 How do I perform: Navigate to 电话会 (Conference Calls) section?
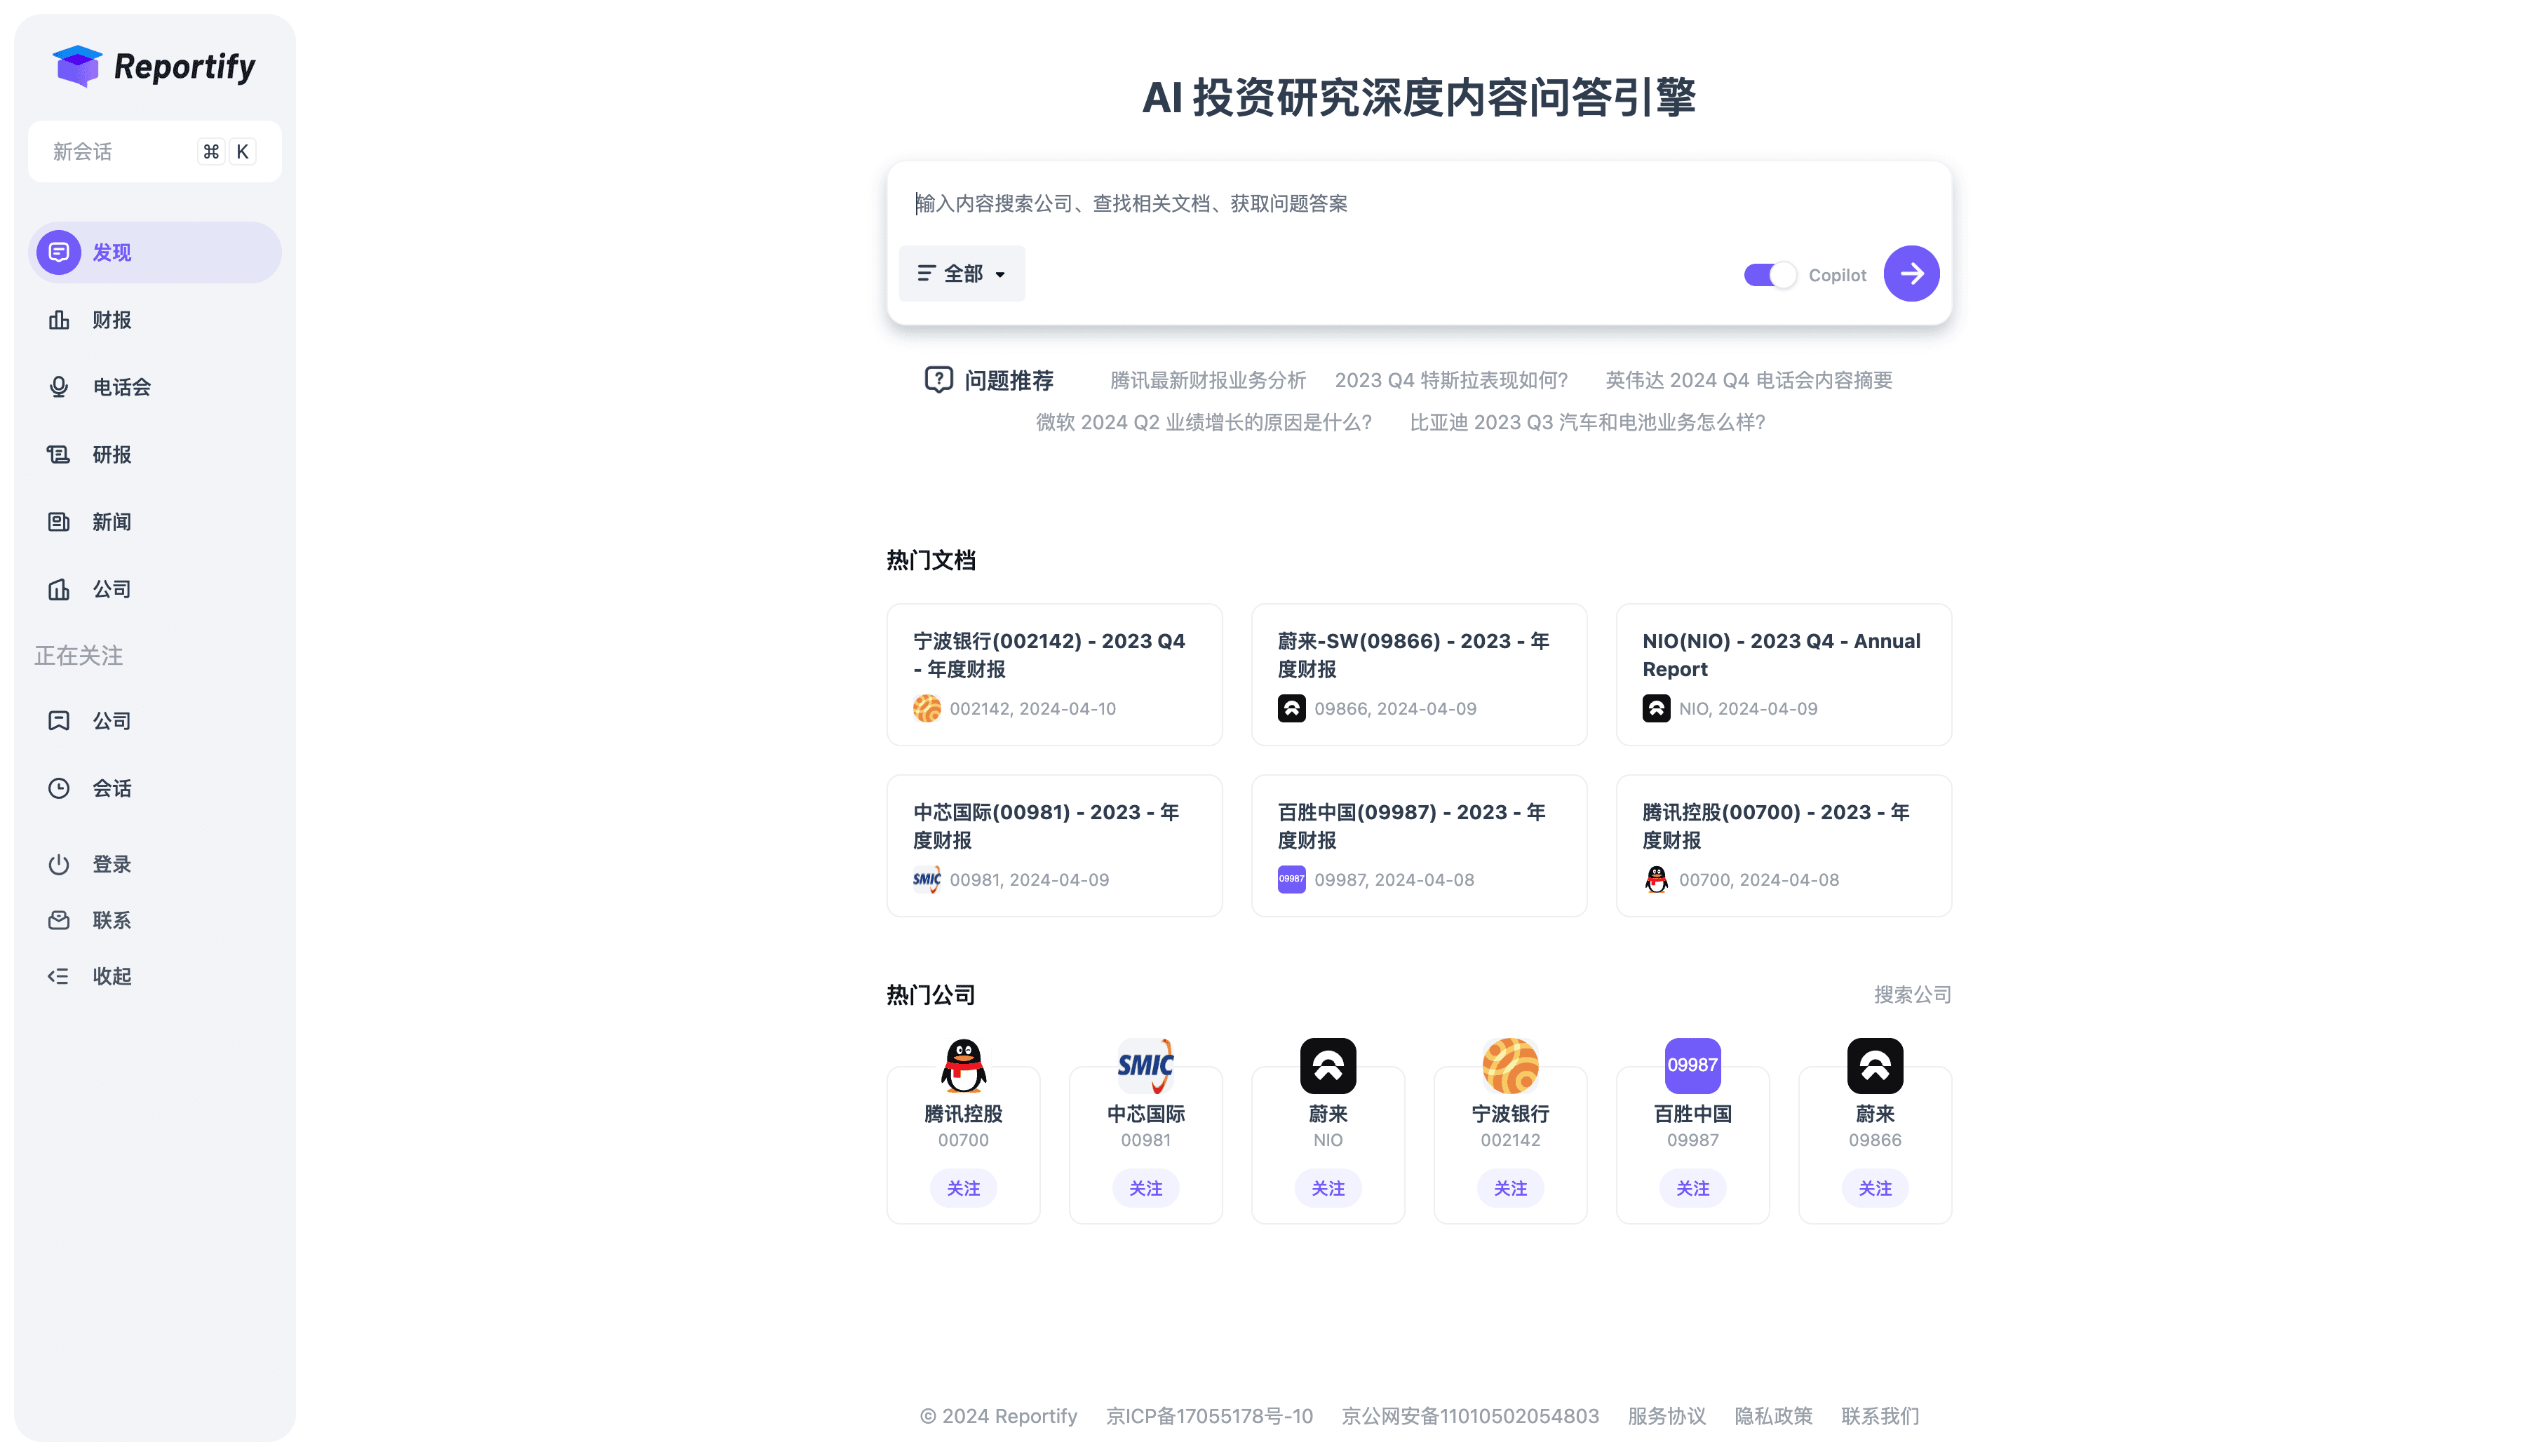click(x=121, y=386)
